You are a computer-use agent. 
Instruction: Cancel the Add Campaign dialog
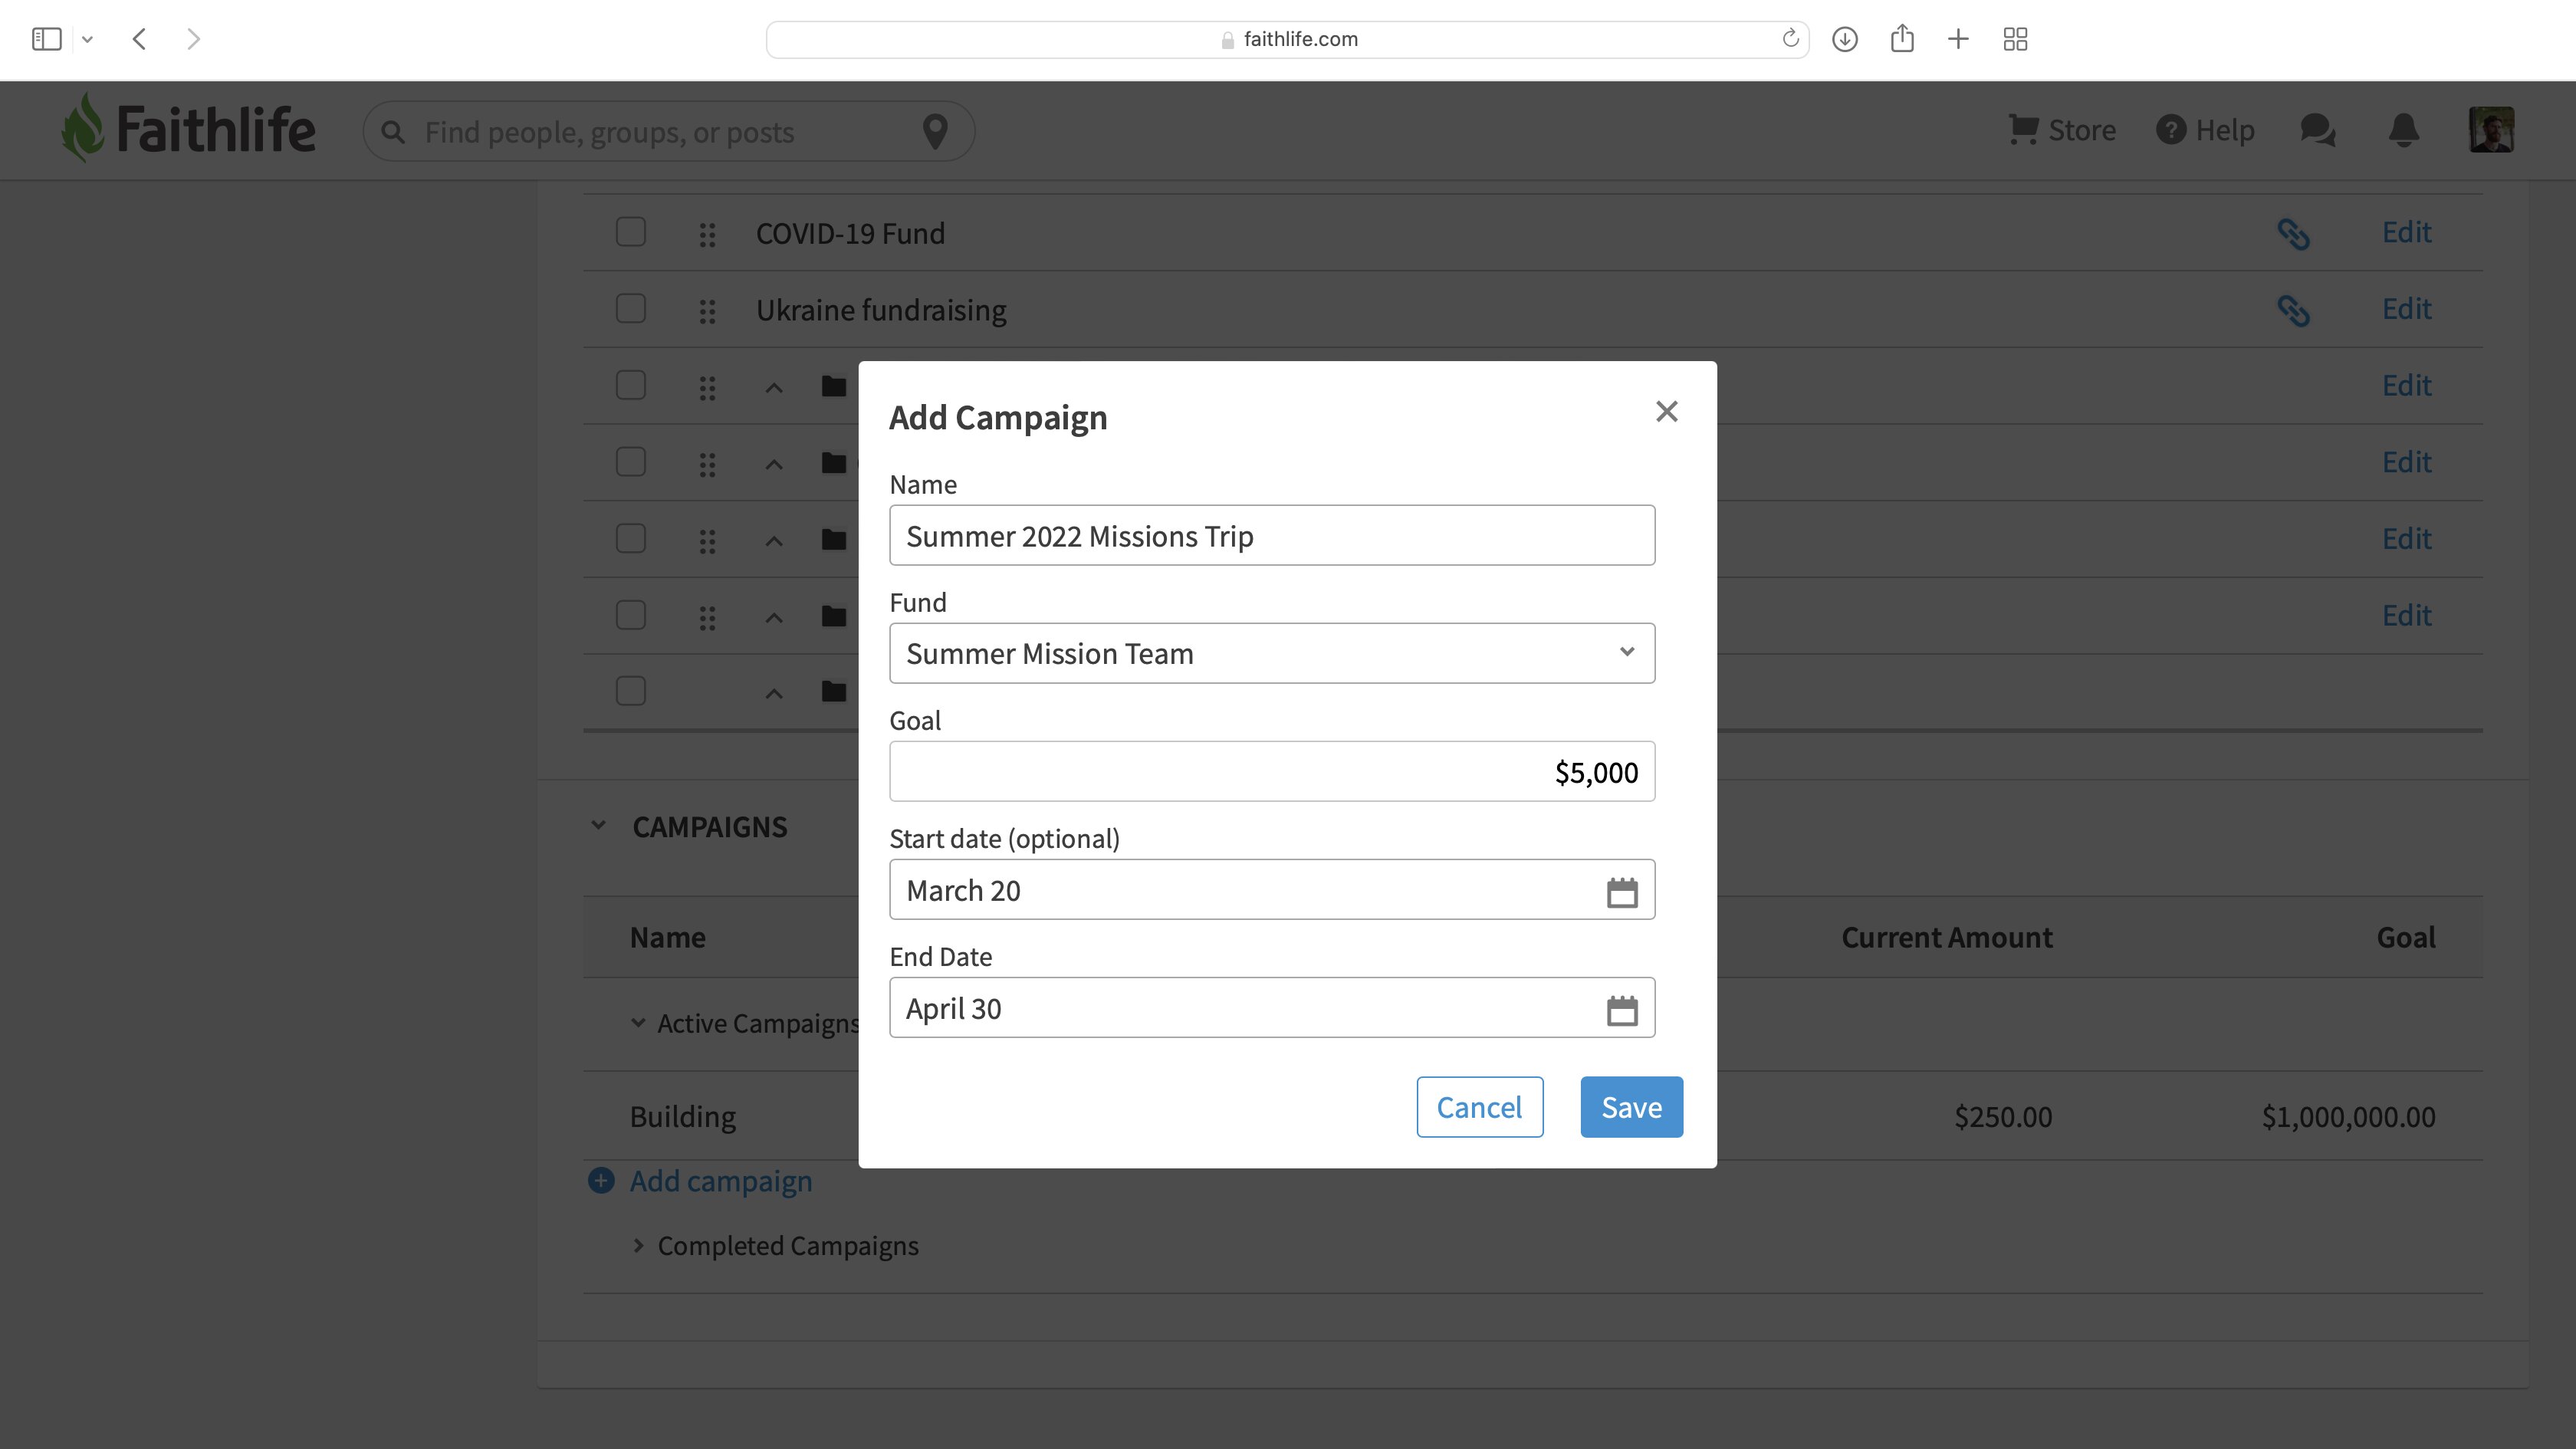(1479, 1107)
